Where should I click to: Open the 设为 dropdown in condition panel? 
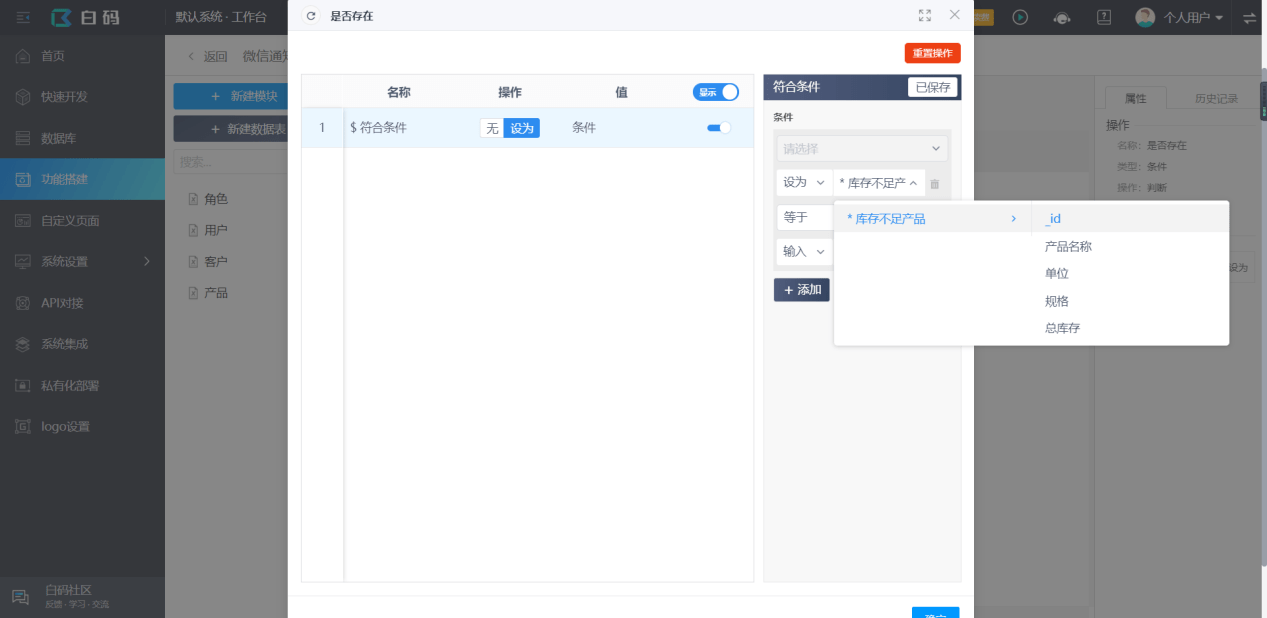(804, 182)
